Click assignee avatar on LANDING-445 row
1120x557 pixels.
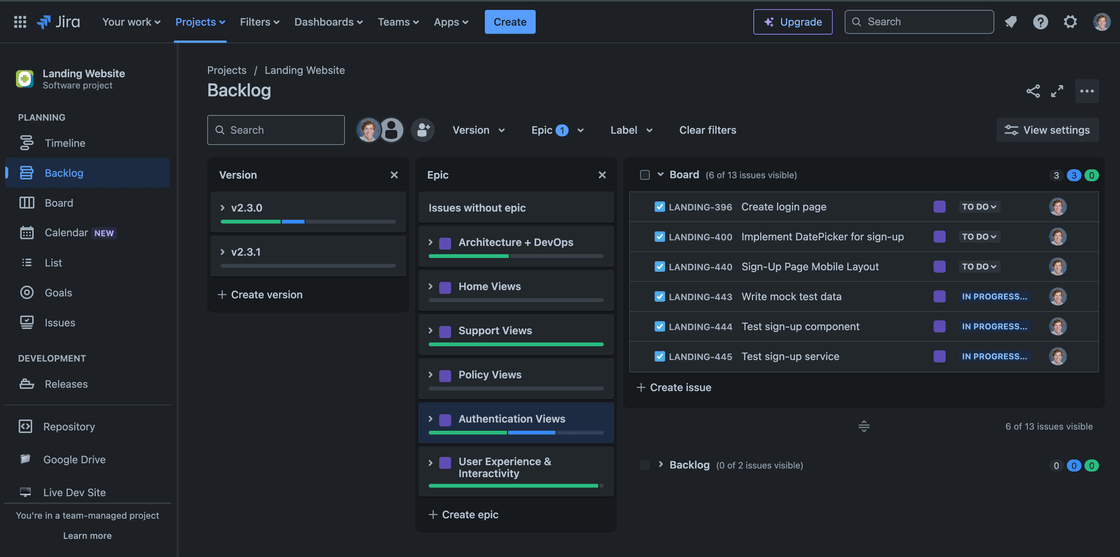tap(1058, 356)
